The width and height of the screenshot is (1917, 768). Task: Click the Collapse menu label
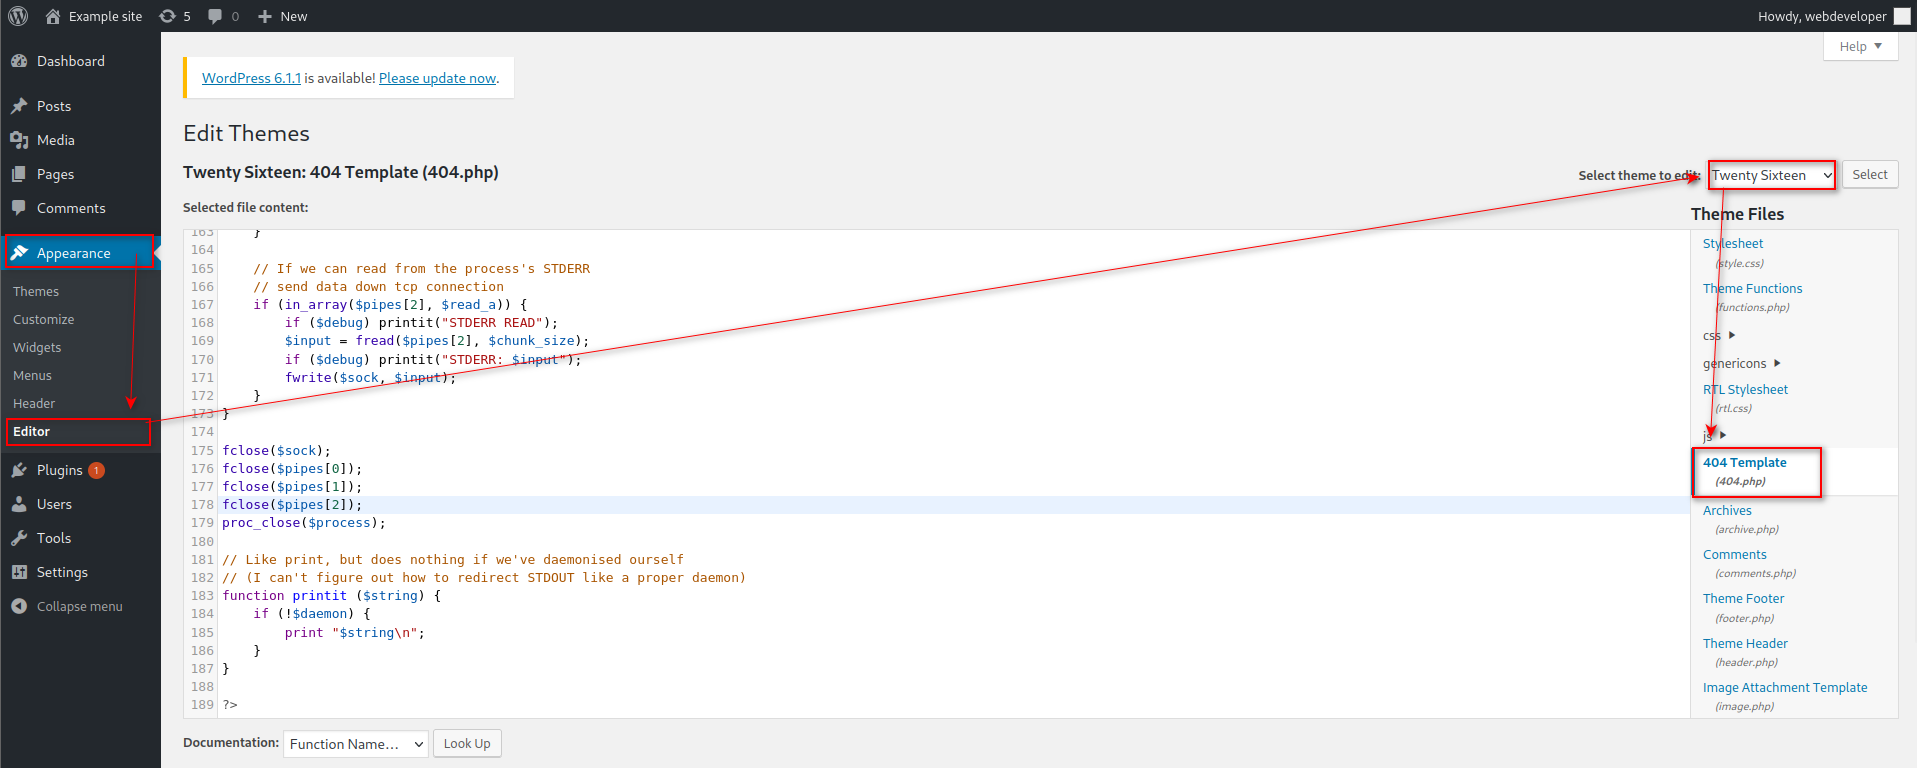80,606
